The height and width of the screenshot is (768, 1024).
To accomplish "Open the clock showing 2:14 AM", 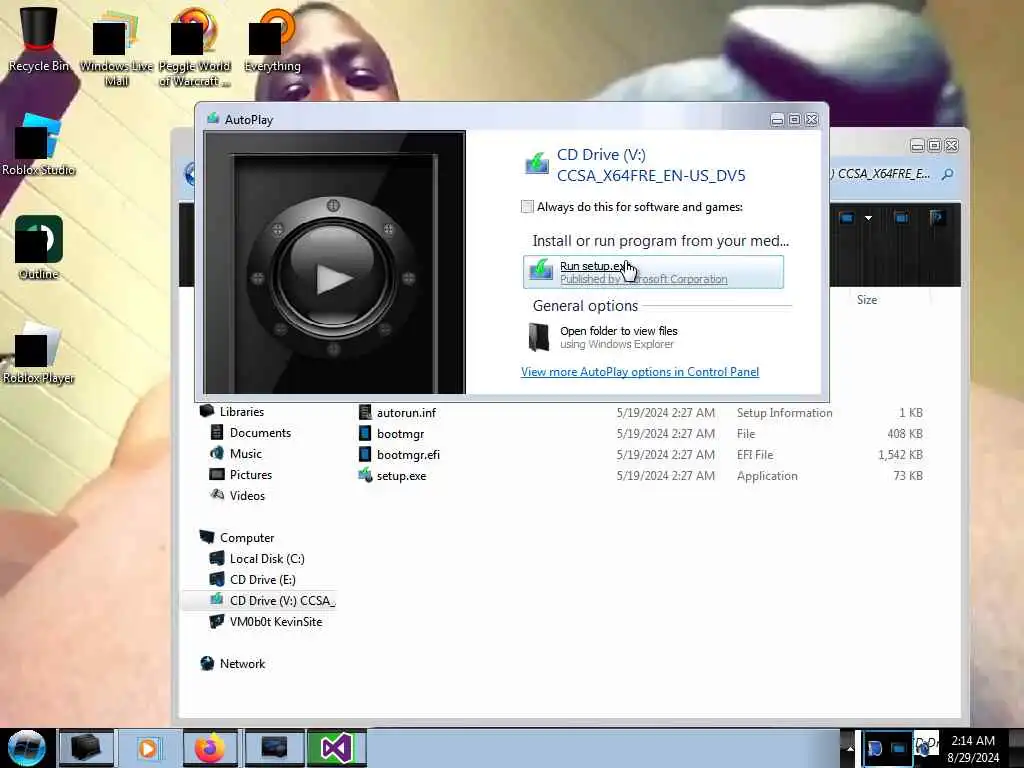I will pos(973,749).
